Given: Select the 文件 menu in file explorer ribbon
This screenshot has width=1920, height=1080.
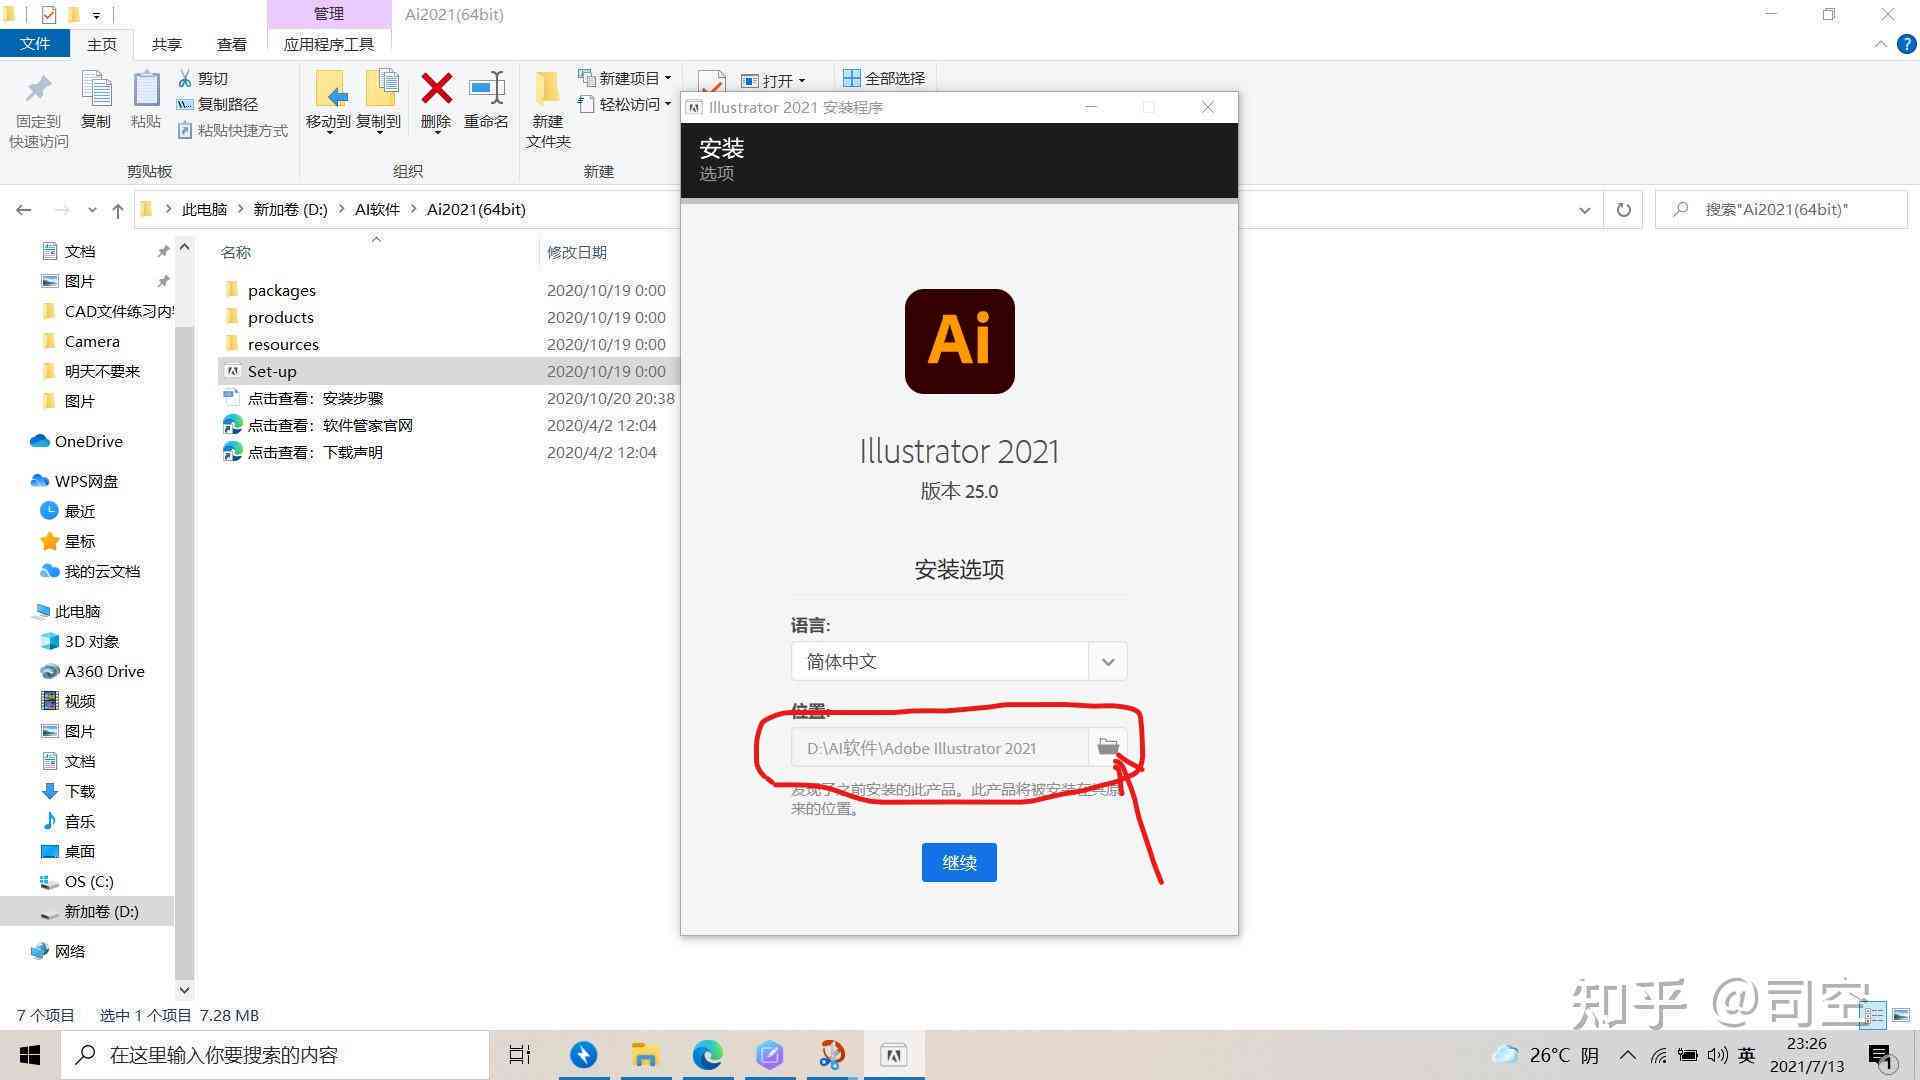Looking at the screenshot, I should (36, 44).
